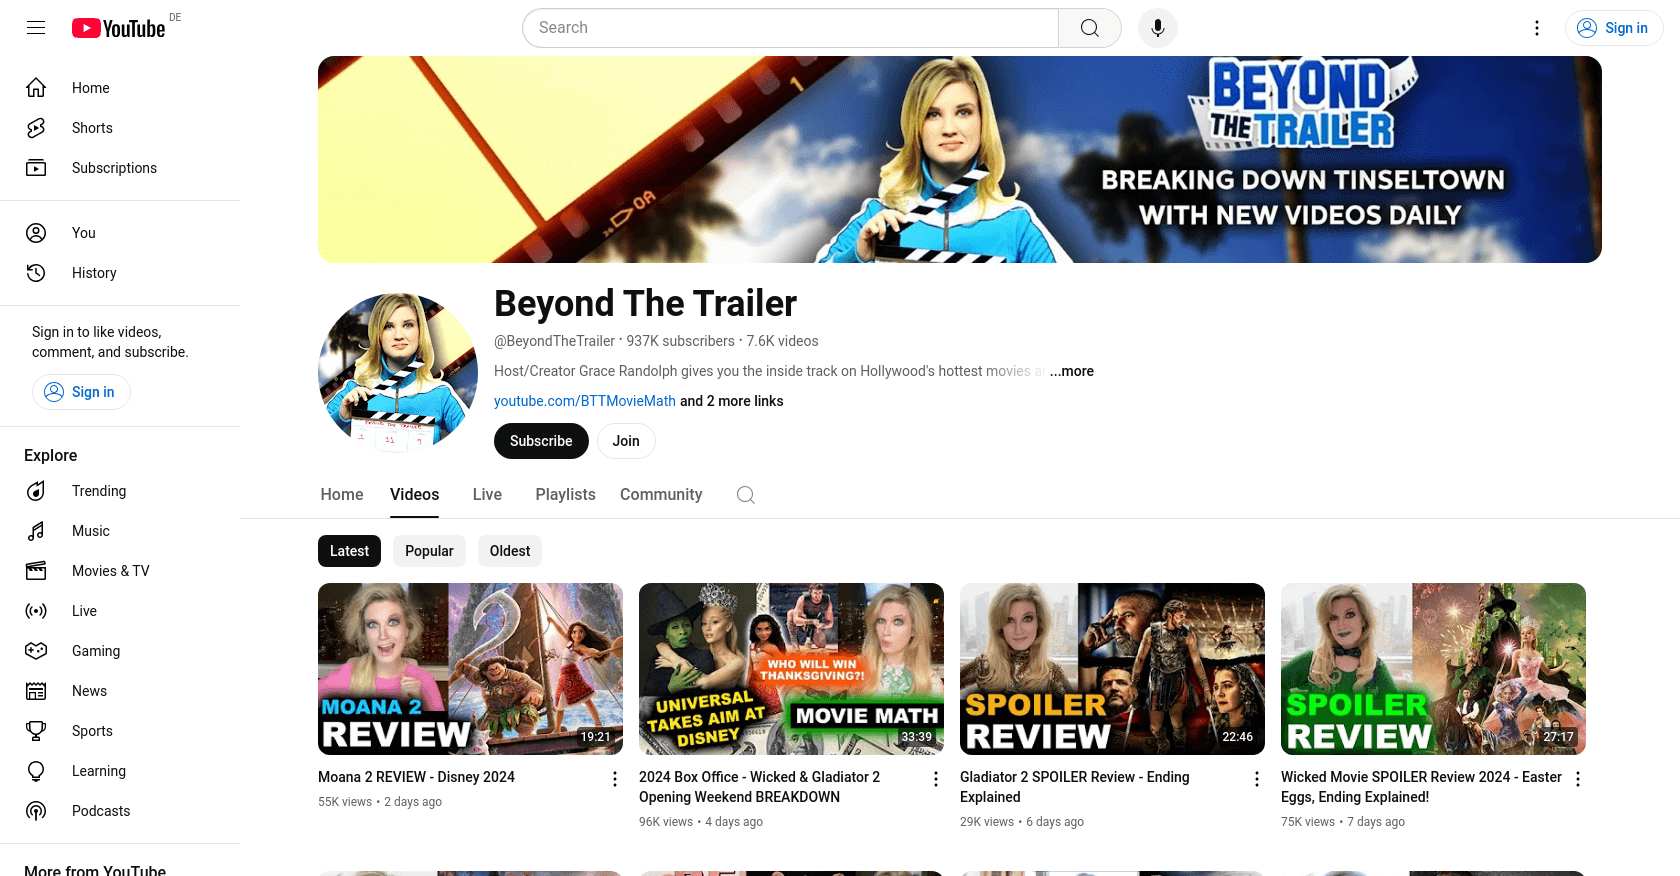Open History in the sidebar
This screenshot has height=876, width=1680.
click(x=94, y=273)
